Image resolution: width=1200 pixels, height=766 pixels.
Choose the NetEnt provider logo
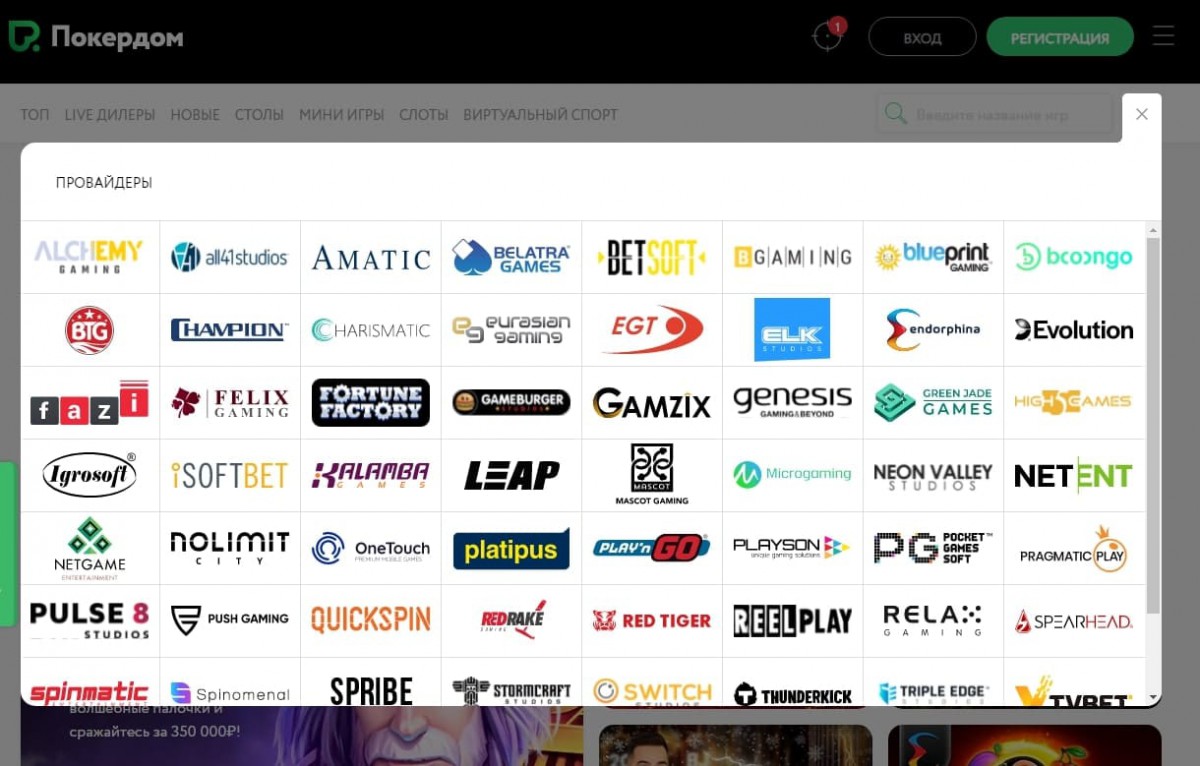click(x=1073, y=476)
